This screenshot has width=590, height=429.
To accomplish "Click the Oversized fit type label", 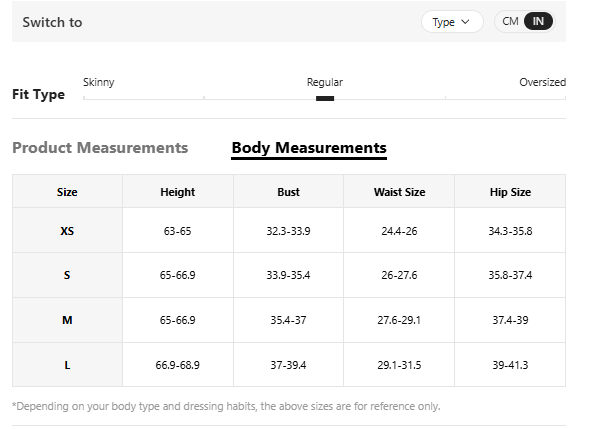I will 542,82.
